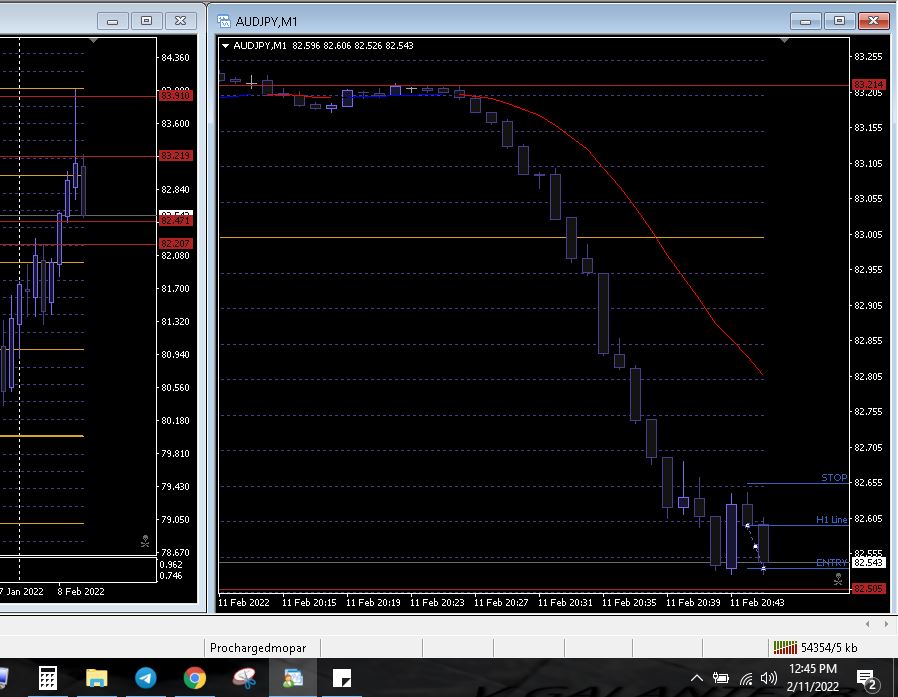Viewport: 898px width, 697px height.
Task: Open the notification center icon
Action: pos(868,680)
